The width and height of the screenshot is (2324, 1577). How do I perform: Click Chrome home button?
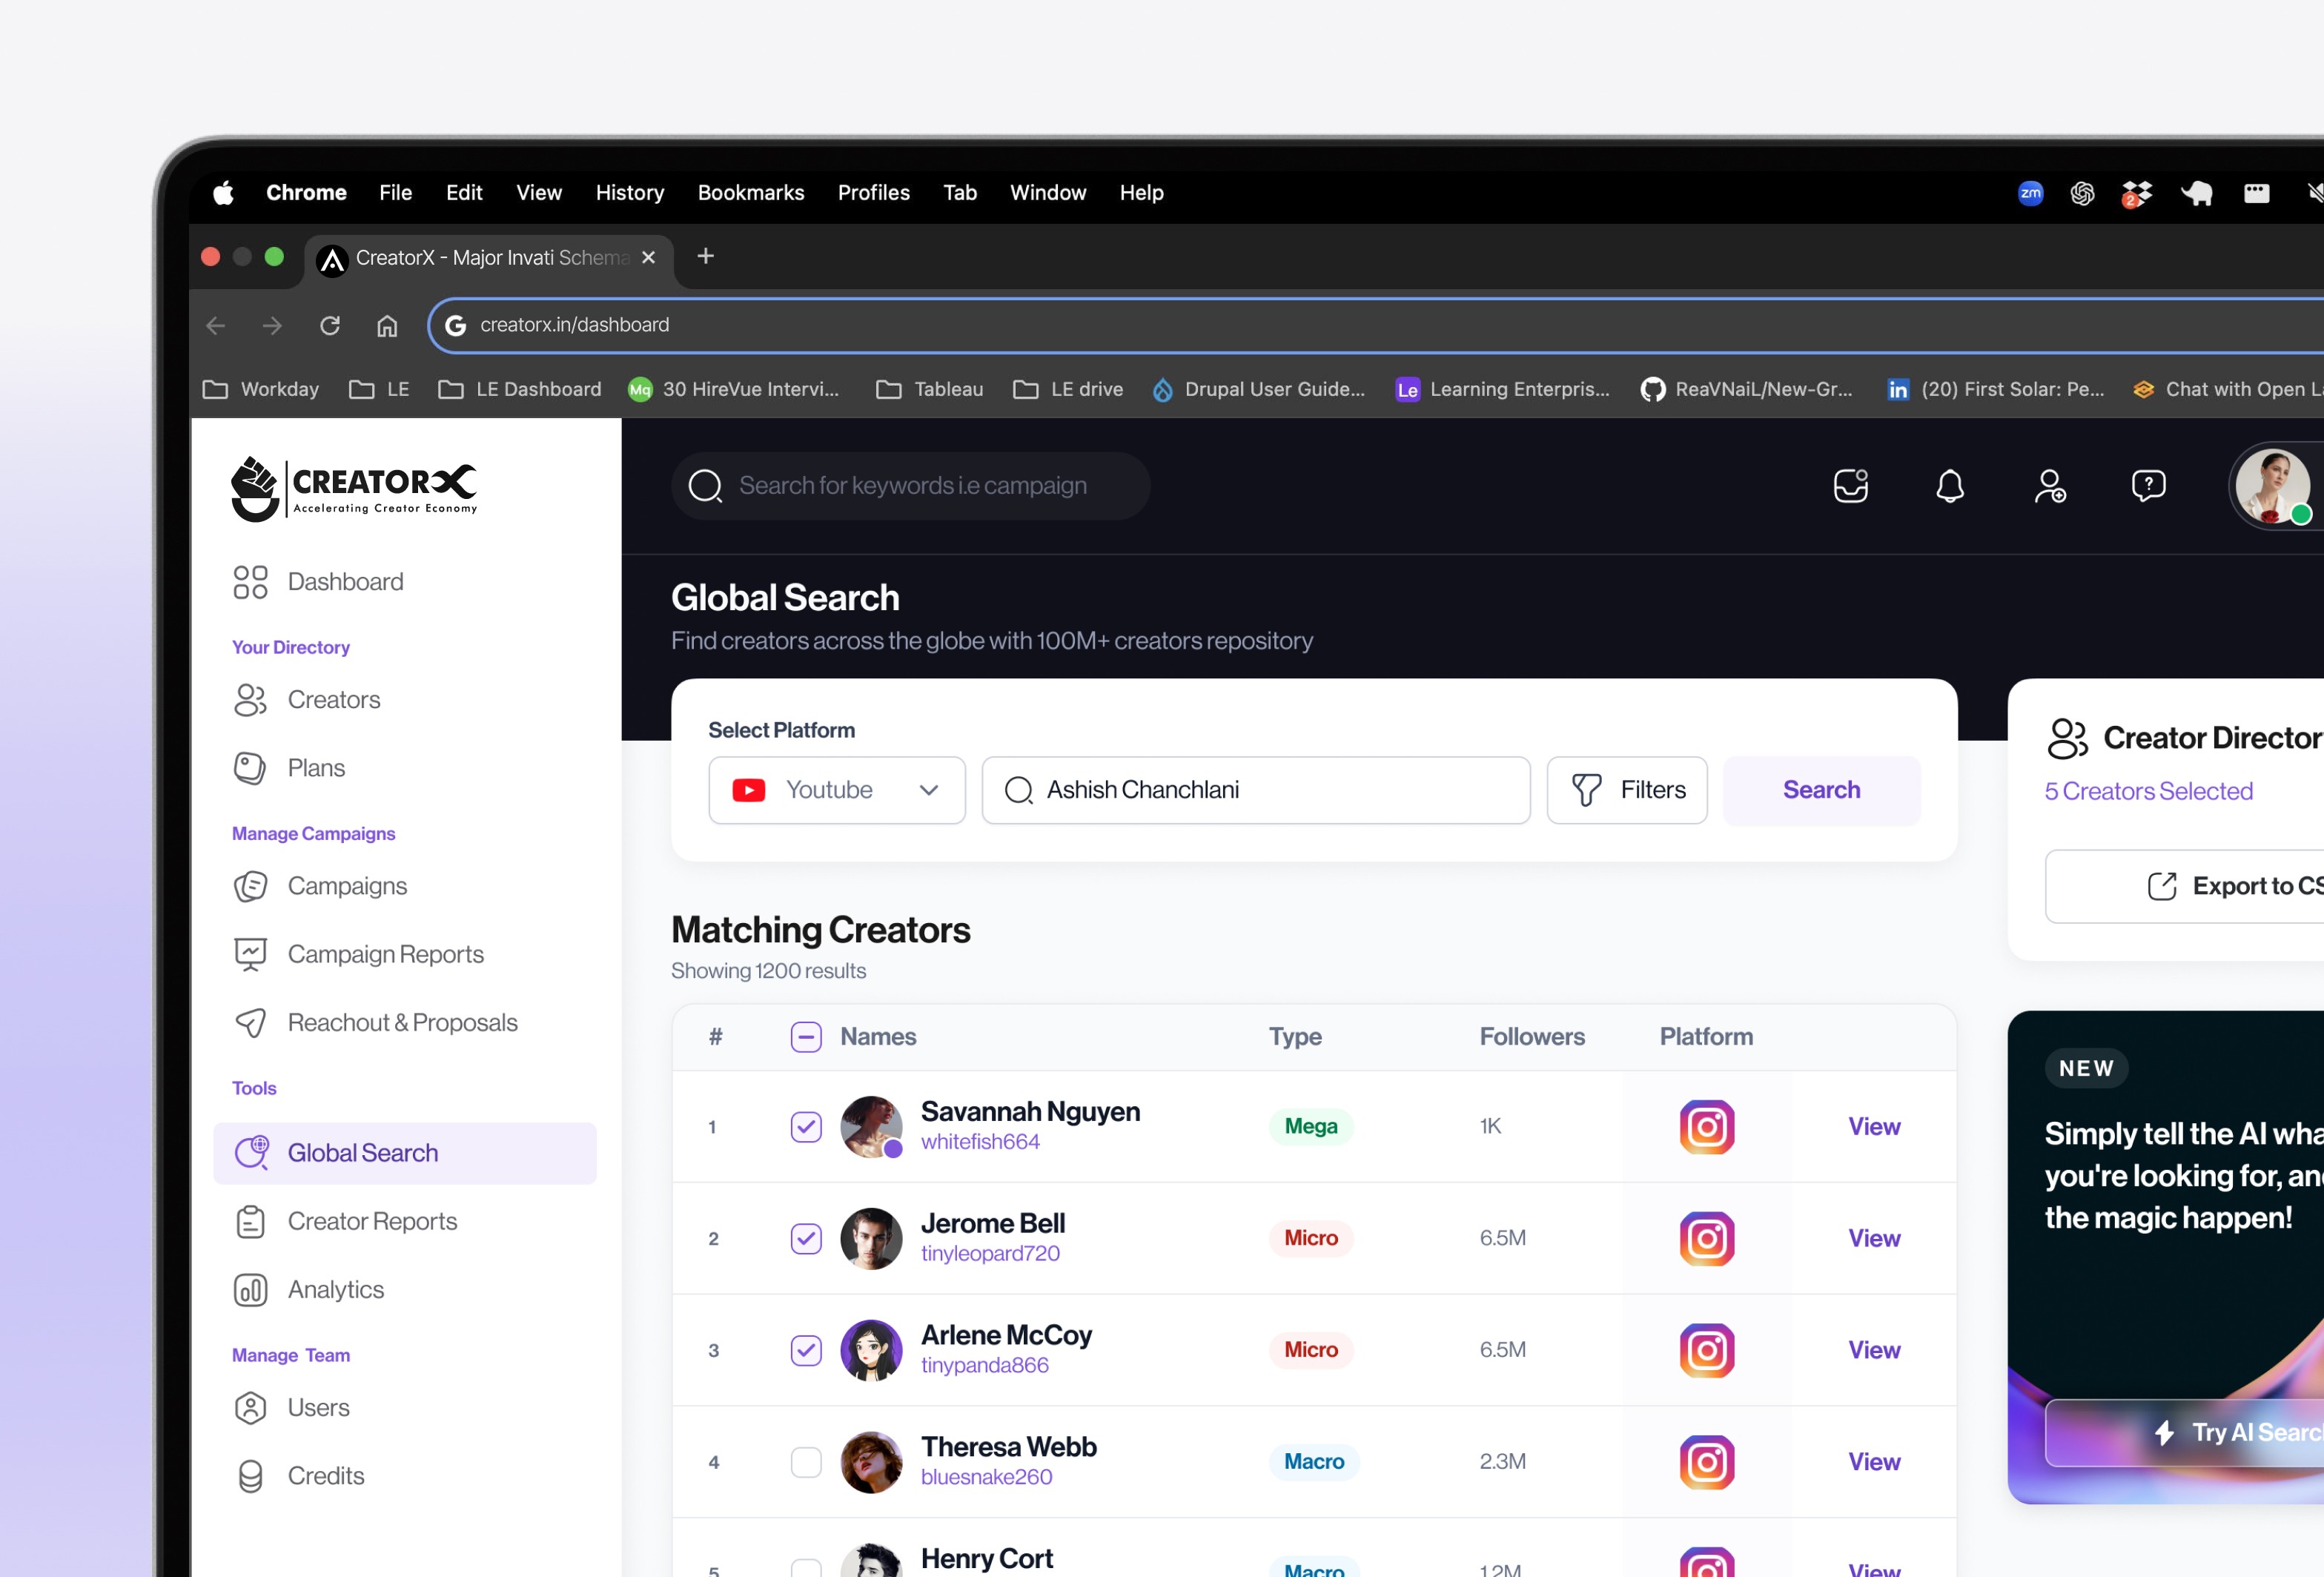click(x=387, y=326)
